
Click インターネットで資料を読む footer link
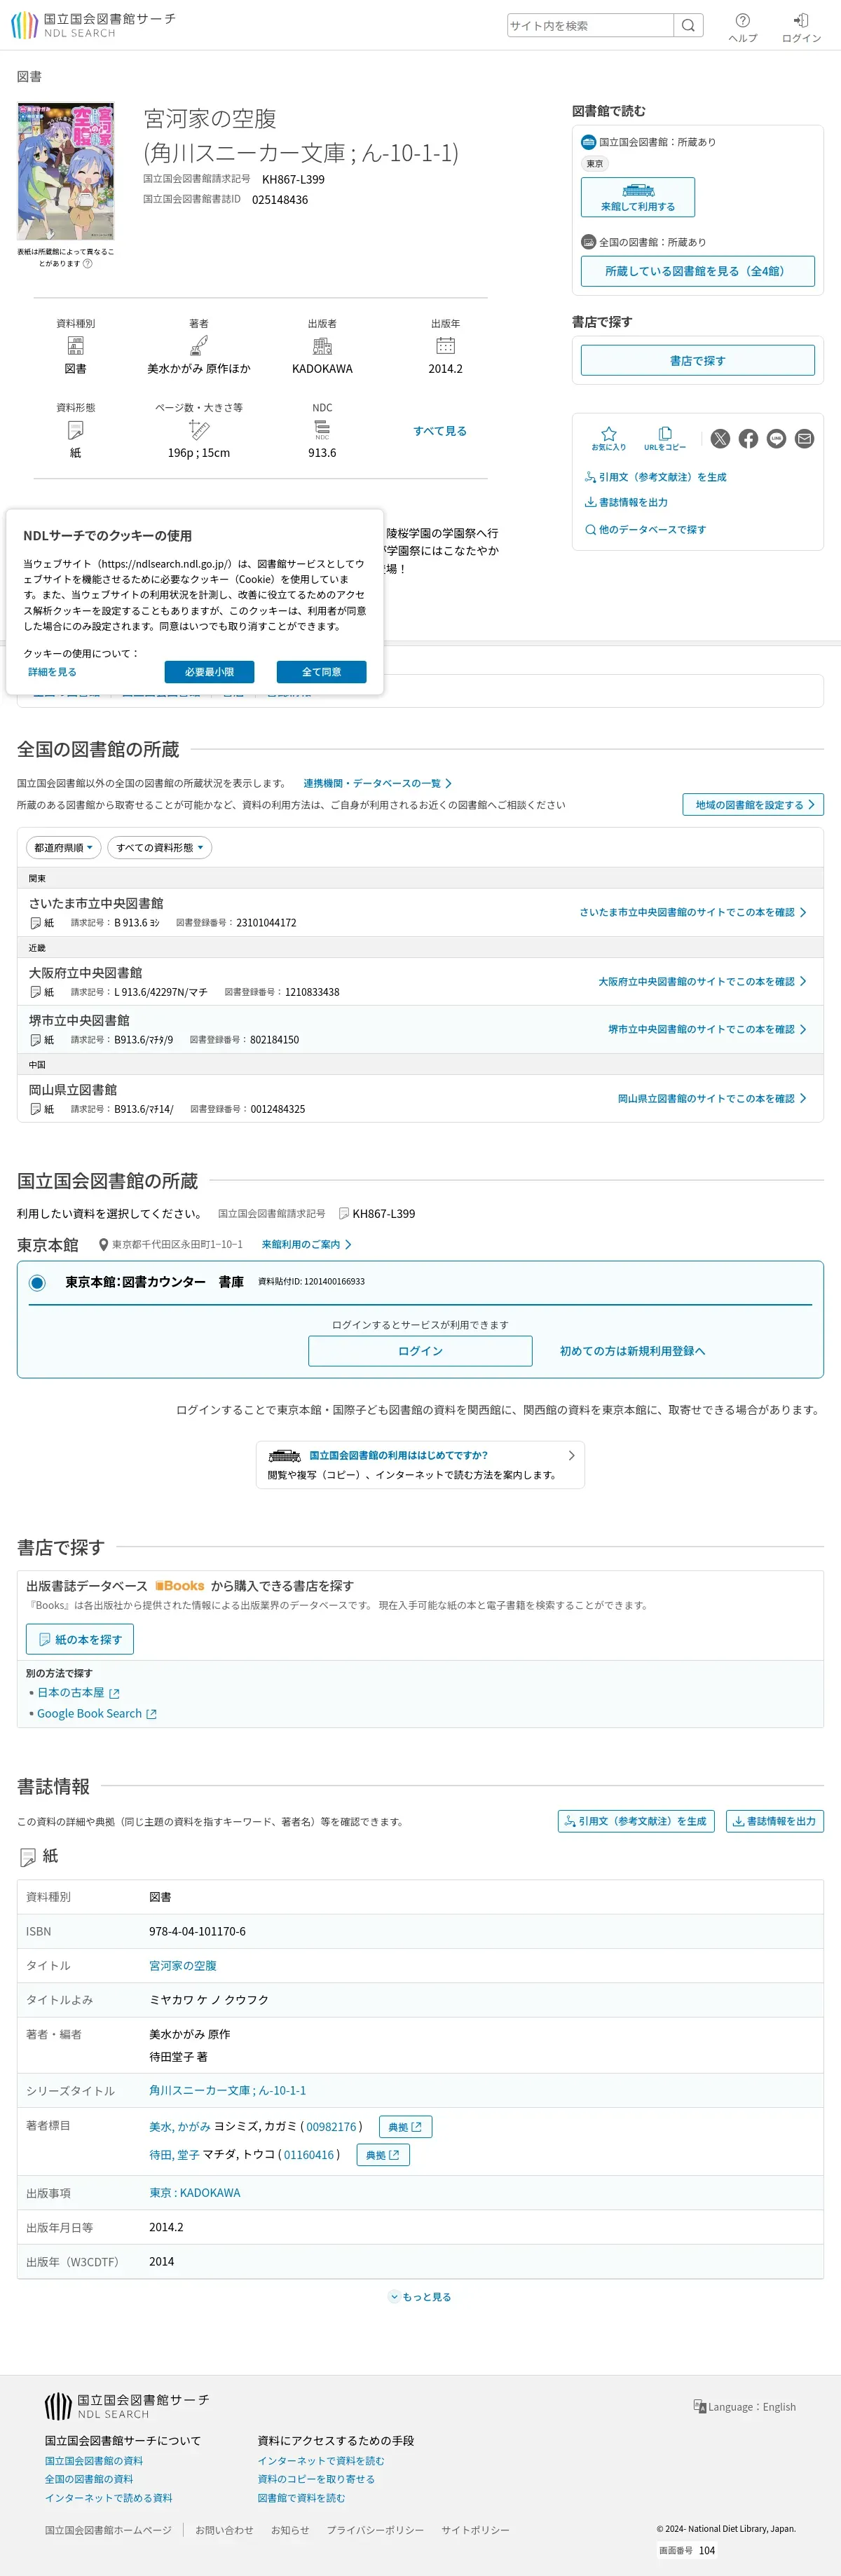click(321, 2460)
